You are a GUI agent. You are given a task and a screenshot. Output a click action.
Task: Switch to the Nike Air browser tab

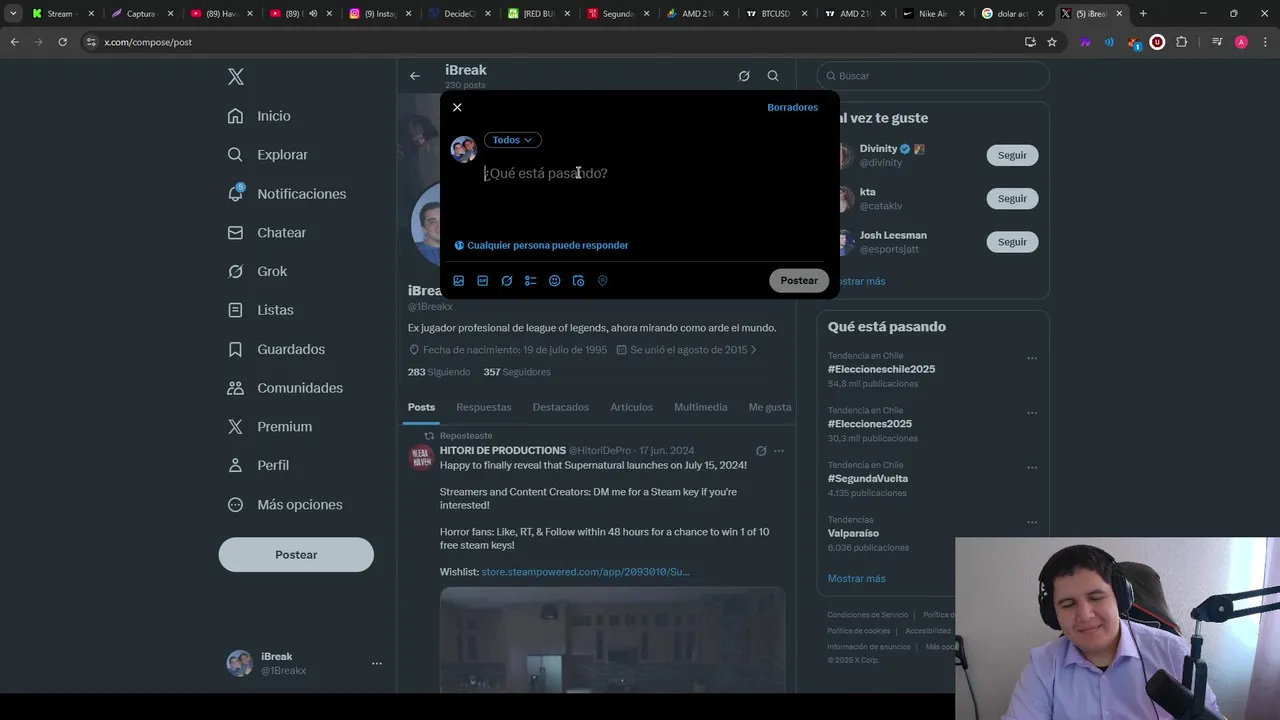point(934,14)
